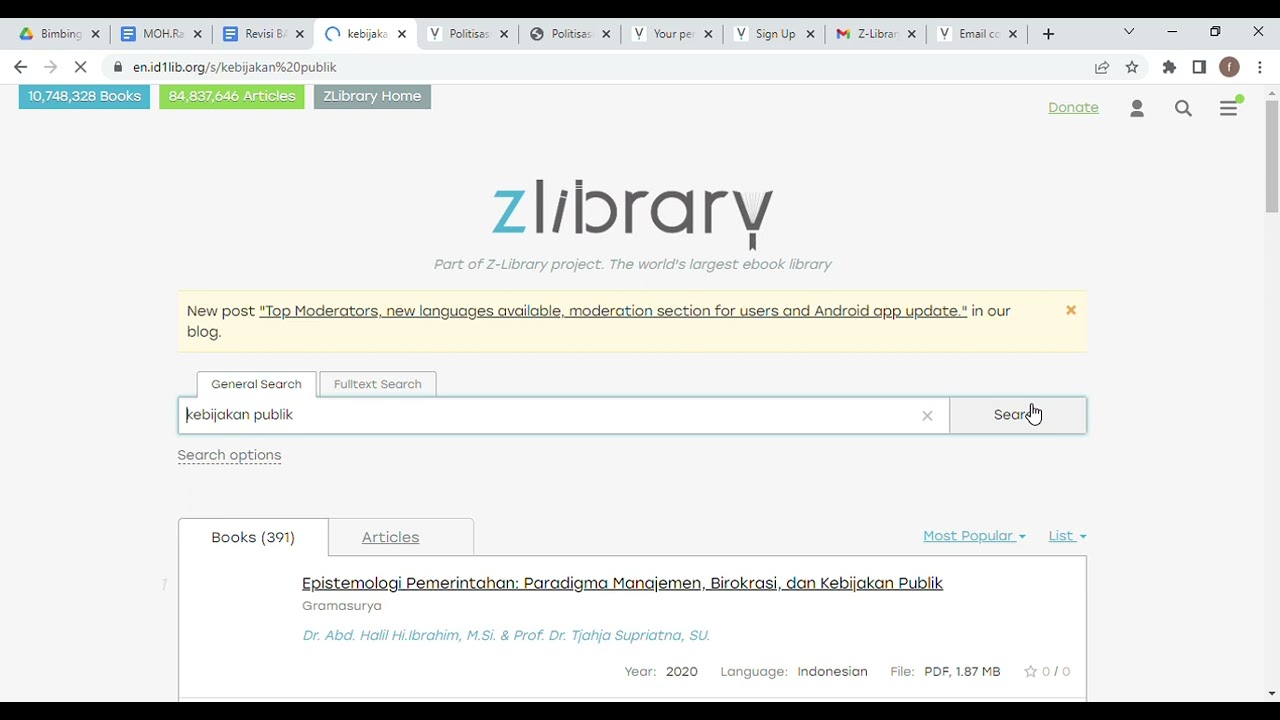The height and width of the screenshot is (720, 1280).
Task: Open author Dr. Abd. Halil Hi.Ibrahim link
Action: click(x=398, y=635)
